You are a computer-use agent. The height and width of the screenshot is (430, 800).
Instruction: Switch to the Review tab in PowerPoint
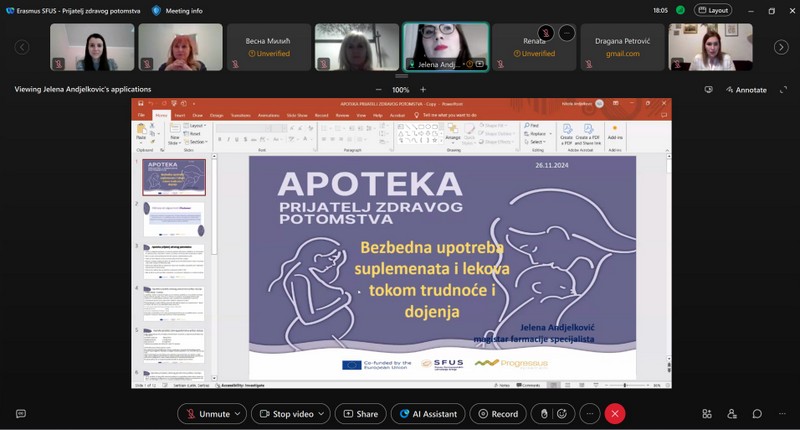click(342, 115)
